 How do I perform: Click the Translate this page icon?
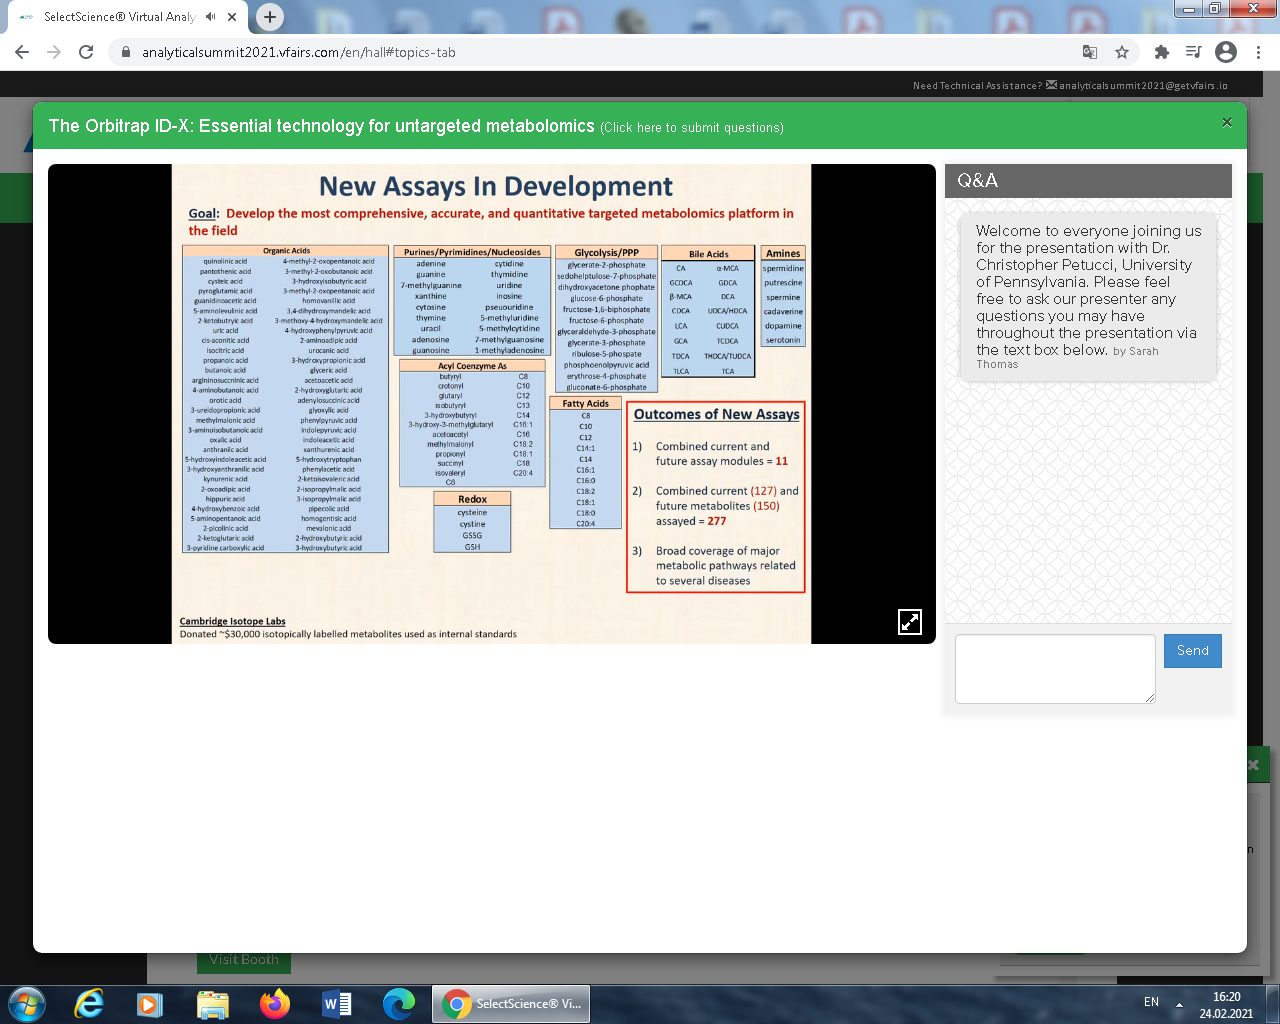[1090, 52]
